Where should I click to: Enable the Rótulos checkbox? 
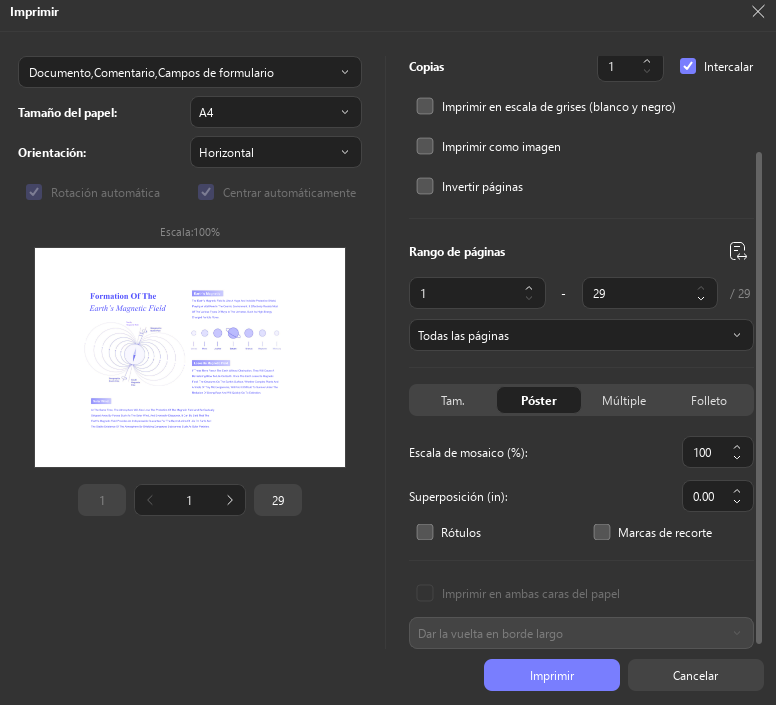click(x=425, y=532)
